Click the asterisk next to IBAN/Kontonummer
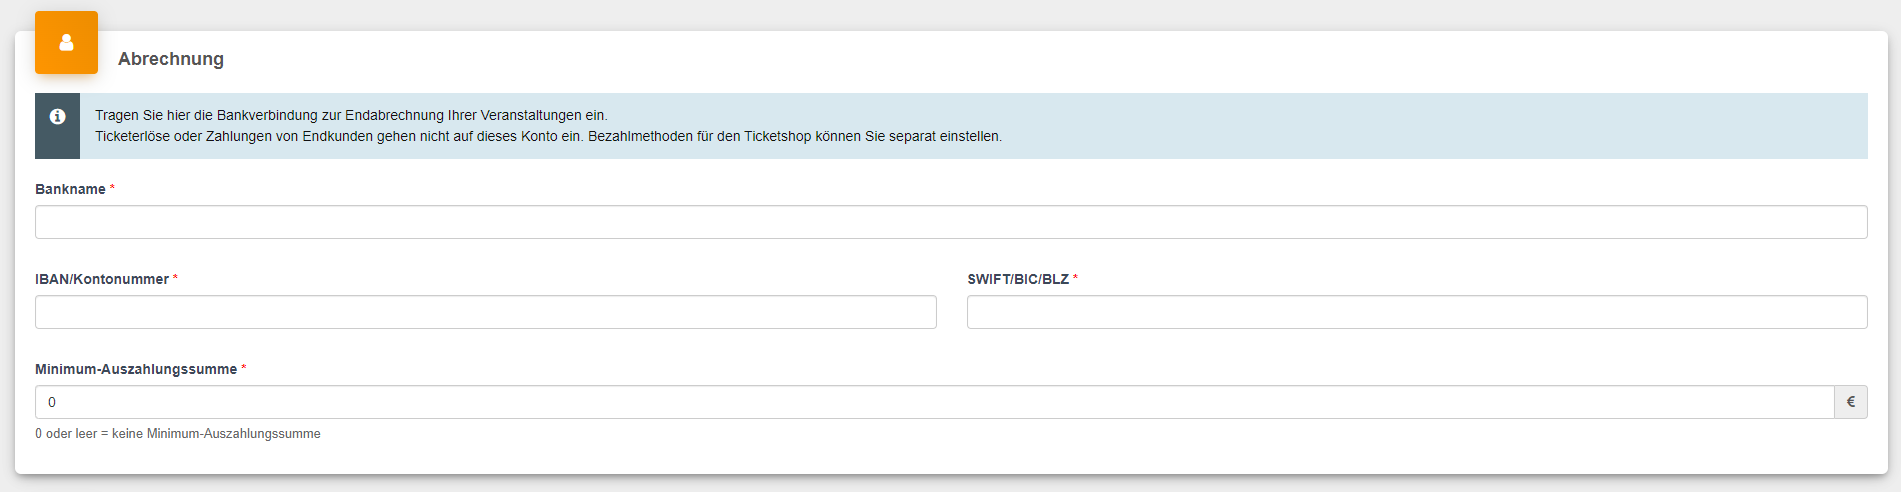The image size is (1901, 492). pos(175,278)
